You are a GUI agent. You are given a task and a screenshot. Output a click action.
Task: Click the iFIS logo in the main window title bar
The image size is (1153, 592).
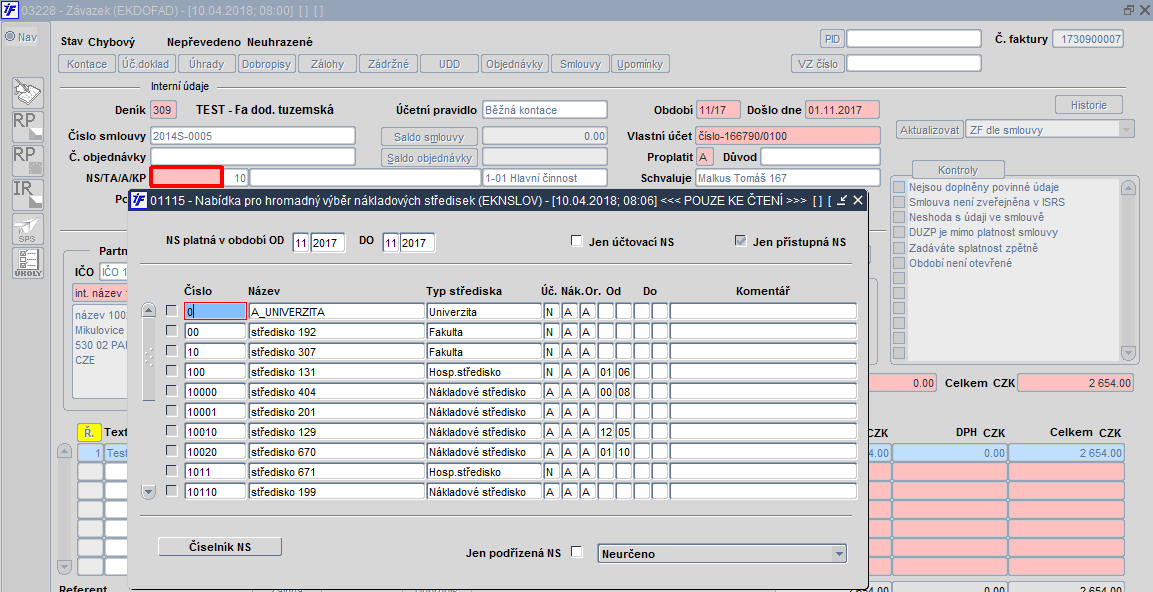click(10, 10)
